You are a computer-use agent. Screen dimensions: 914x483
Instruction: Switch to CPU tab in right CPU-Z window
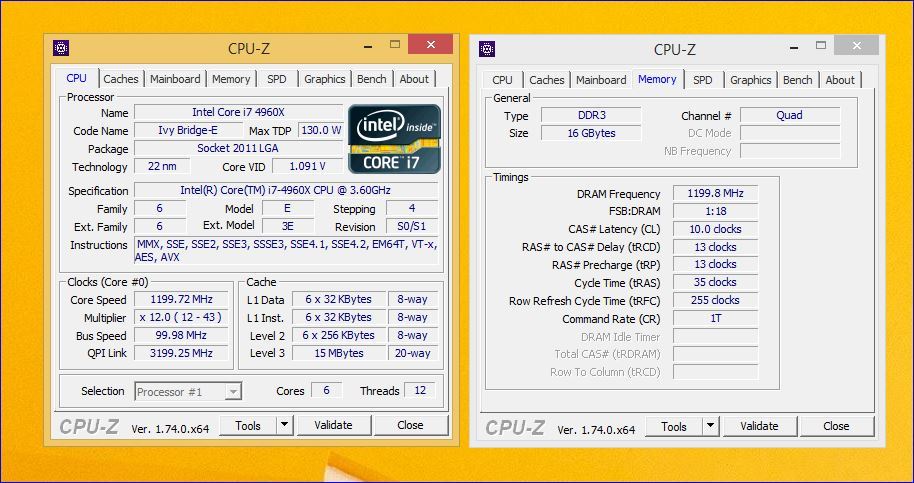tap(502, 80)
